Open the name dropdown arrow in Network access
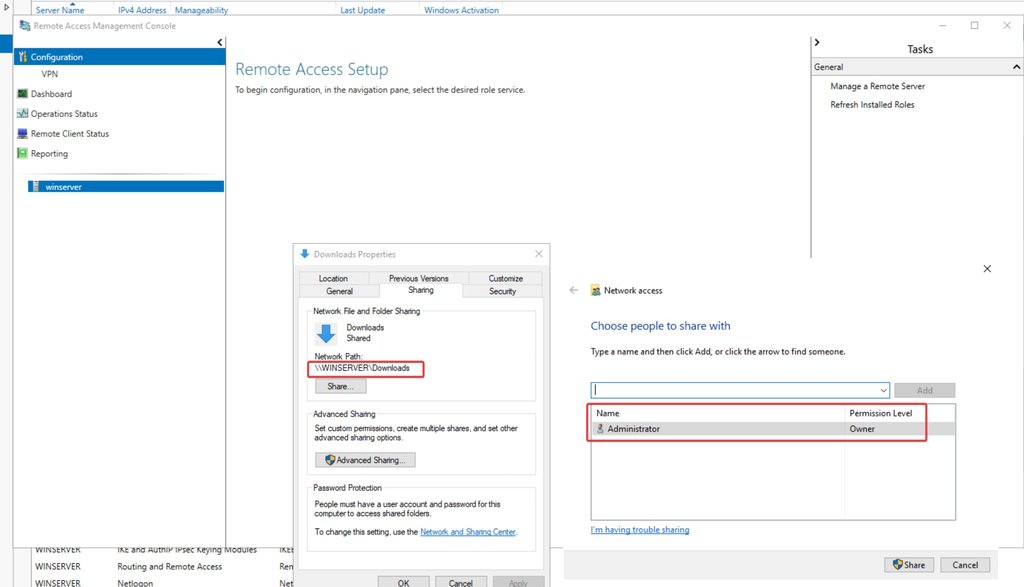 882,390
